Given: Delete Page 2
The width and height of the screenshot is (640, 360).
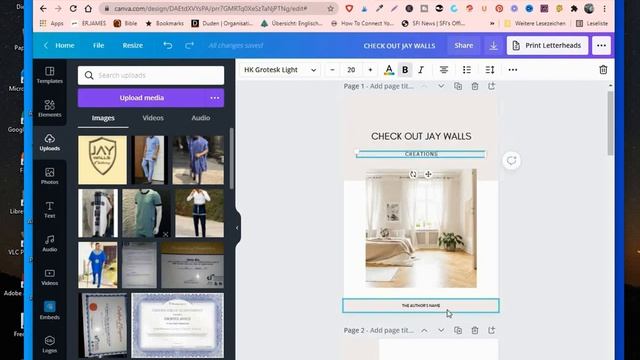Looking at the screenshot, I should tap(475, 330).
